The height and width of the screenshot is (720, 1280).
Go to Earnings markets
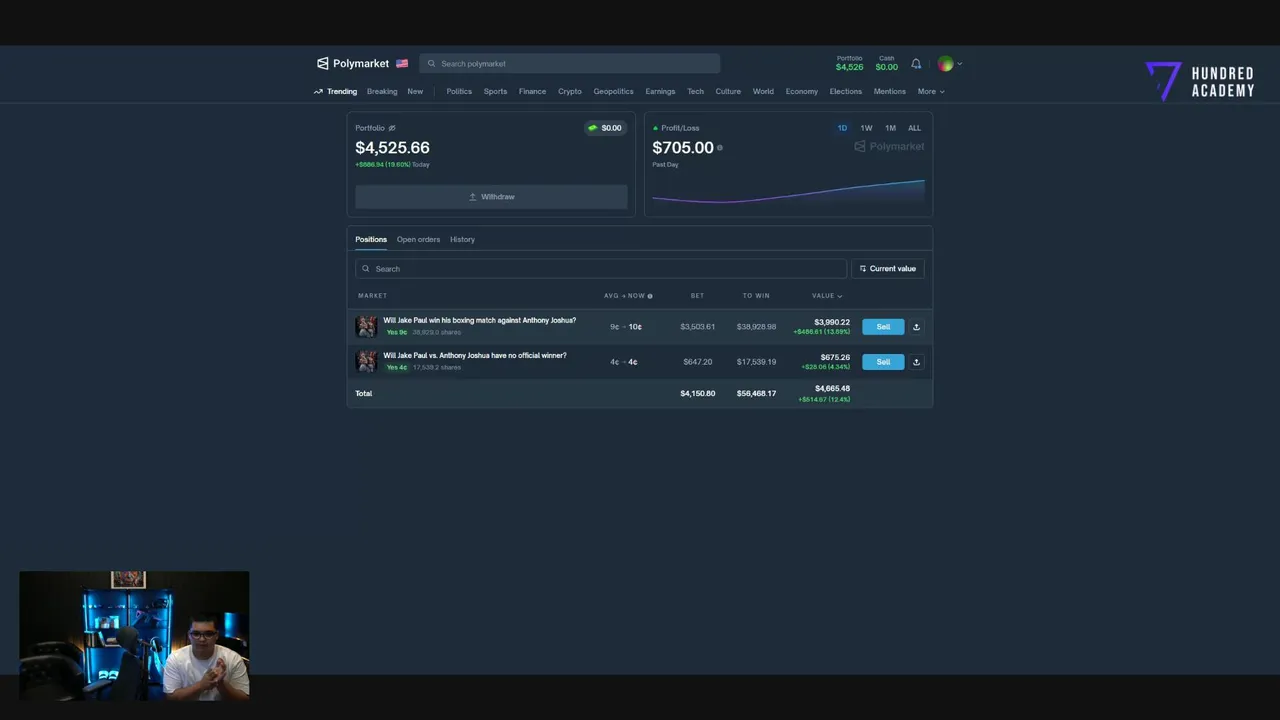click(x=660, y=91)
